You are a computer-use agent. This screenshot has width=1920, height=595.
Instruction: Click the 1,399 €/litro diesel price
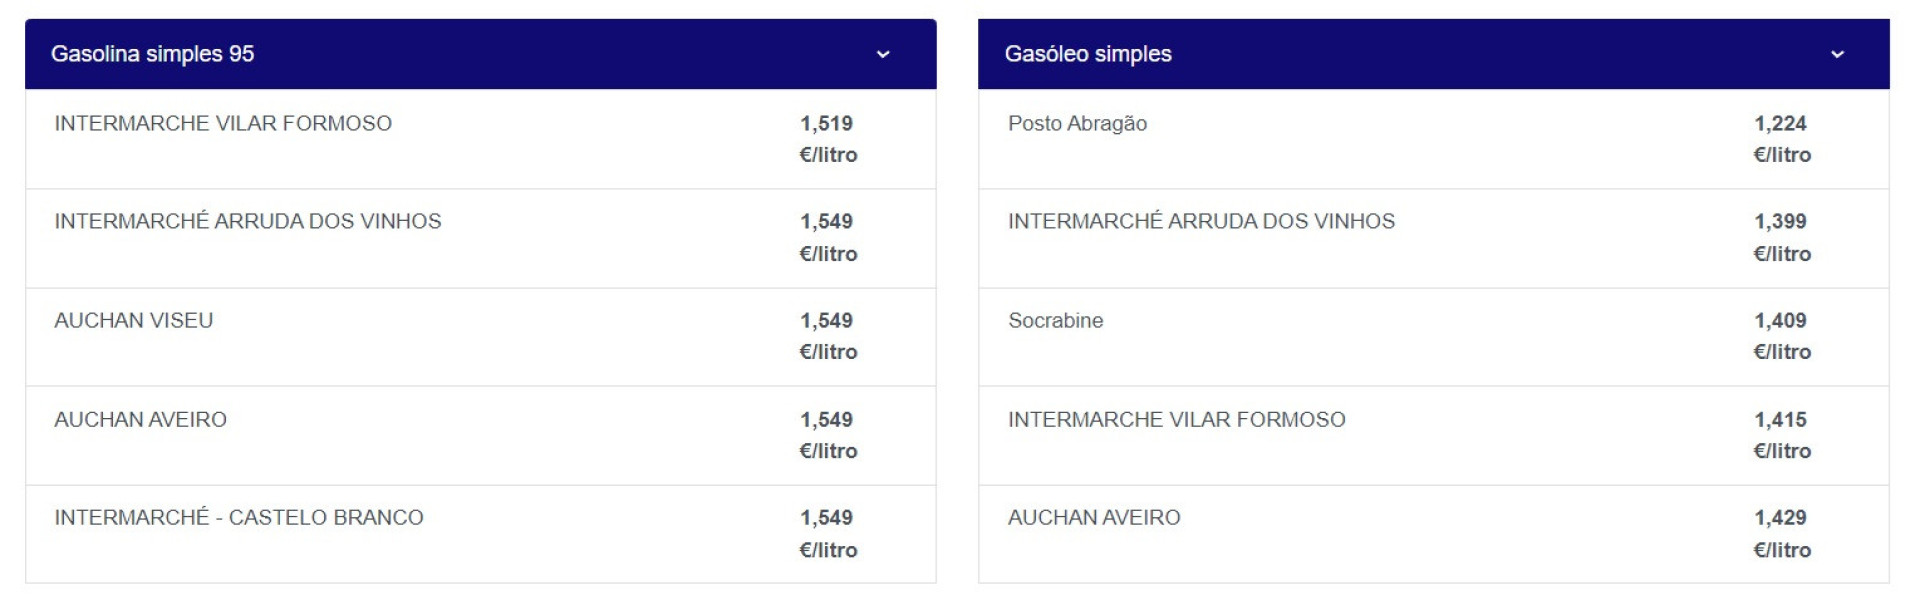coord(1781,237)
